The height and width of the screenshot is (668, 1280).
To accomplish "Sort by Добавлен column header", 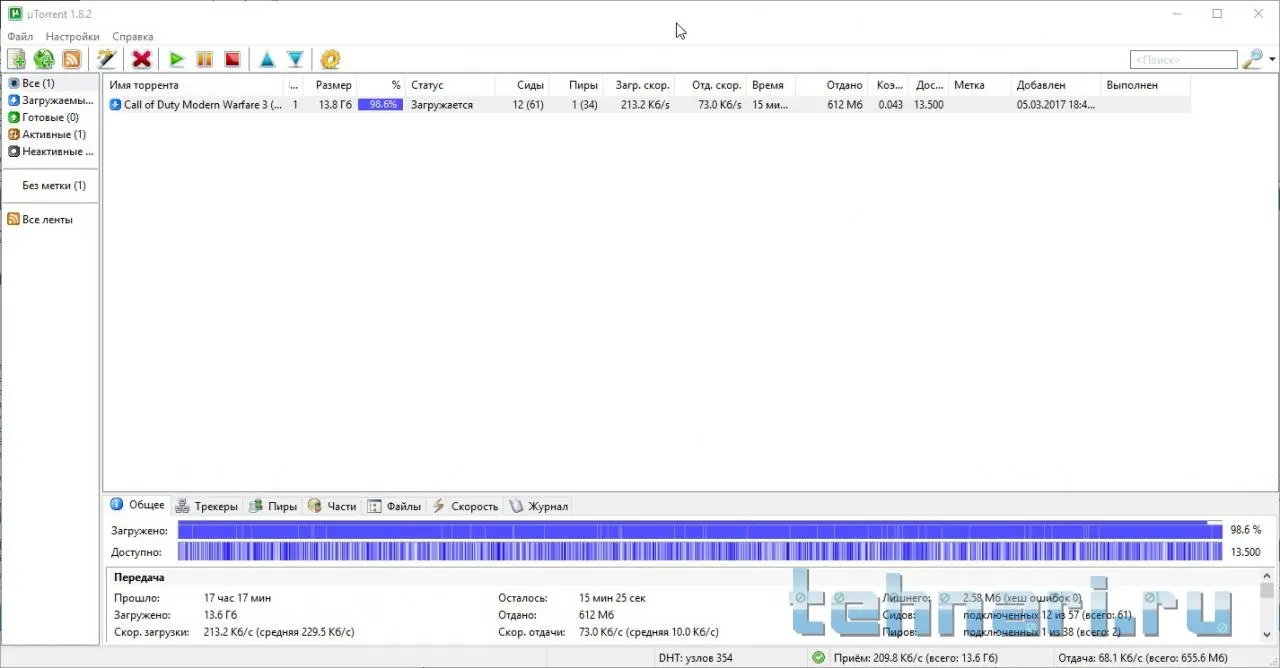I will pyautogui.click(x=1056, y=85).
